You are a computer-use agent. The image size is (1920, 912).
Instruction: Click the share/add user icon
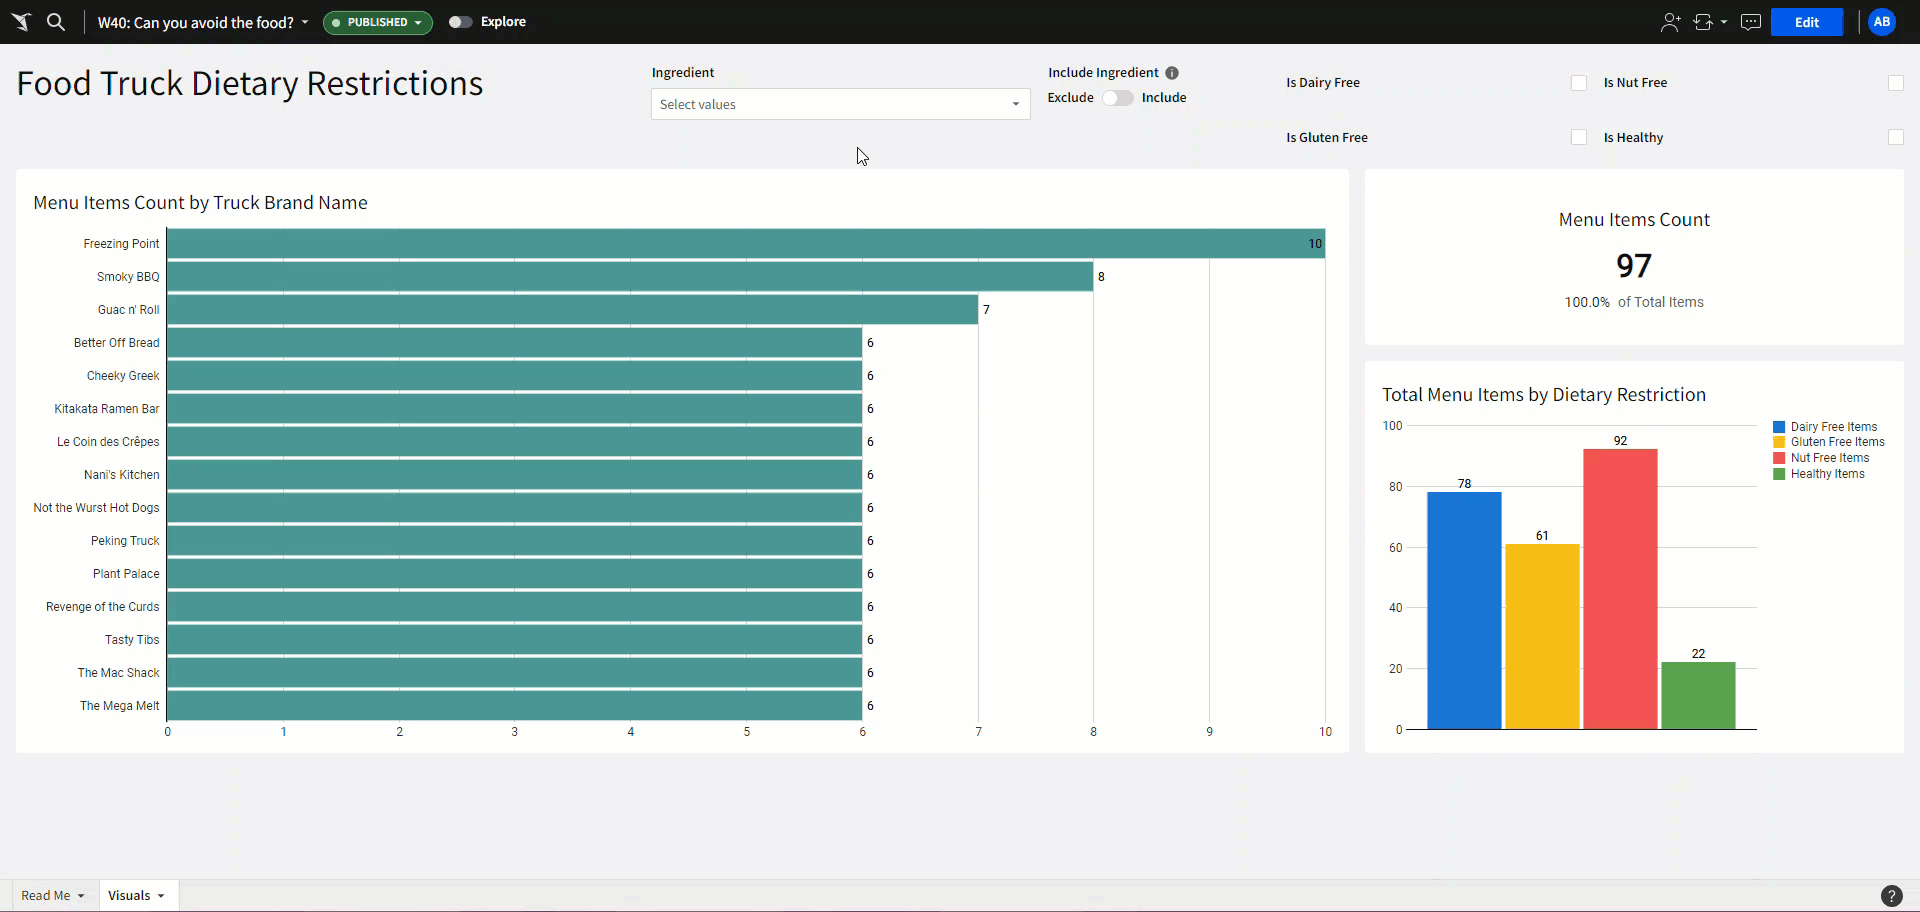tap(1670, 22)
